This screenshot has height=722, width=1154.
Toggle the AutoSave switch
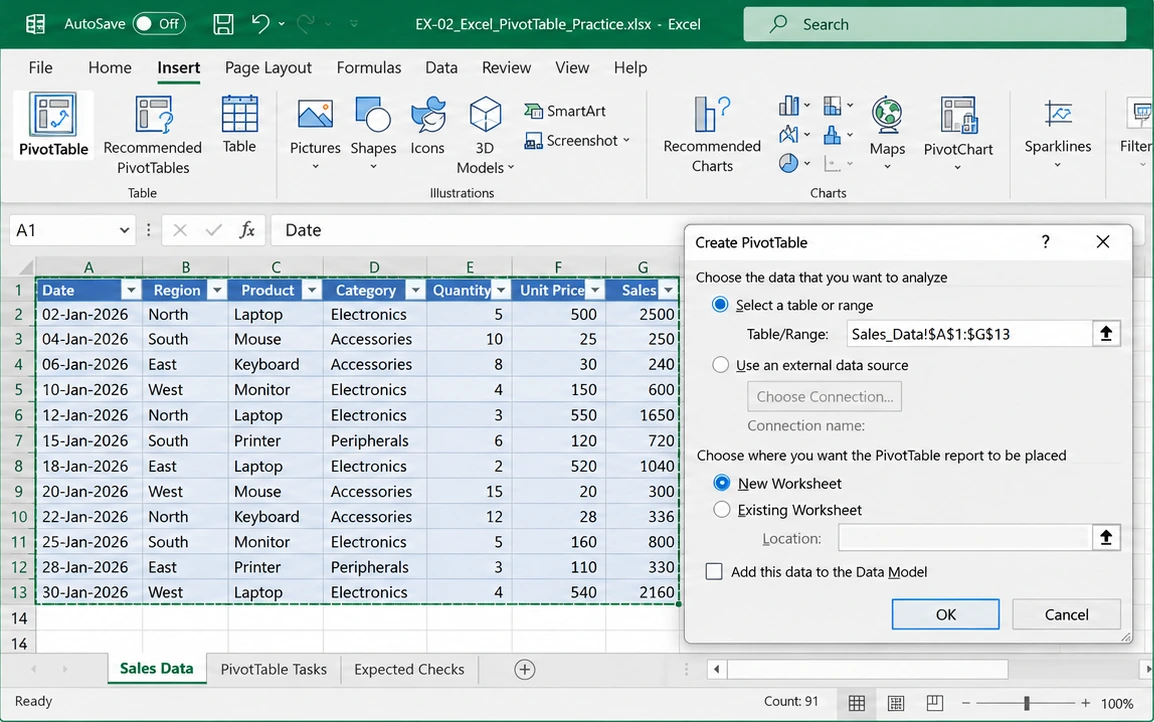tap(159, 24)
